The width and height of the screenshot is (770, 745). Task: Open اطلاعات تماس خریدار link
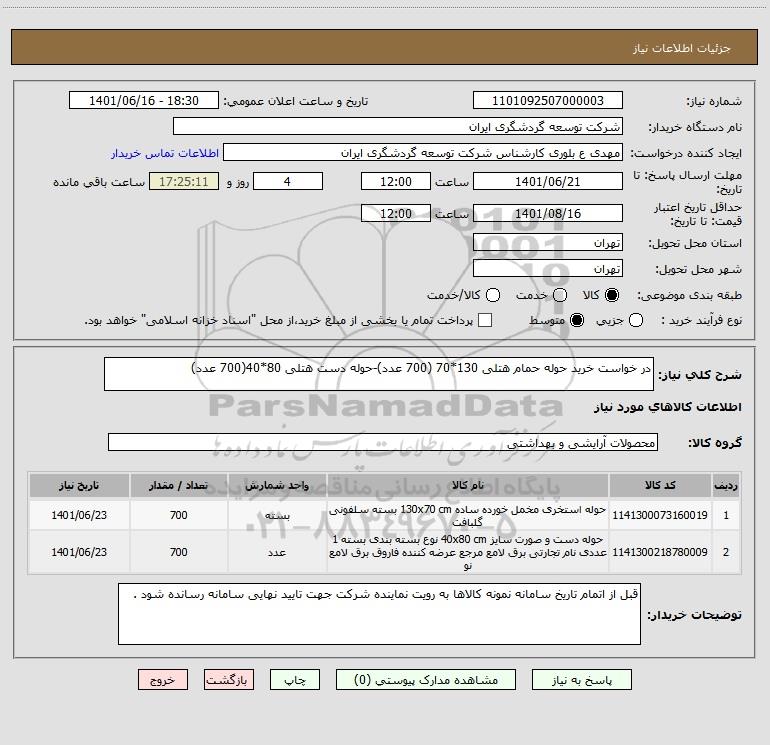tap(165, 153)
